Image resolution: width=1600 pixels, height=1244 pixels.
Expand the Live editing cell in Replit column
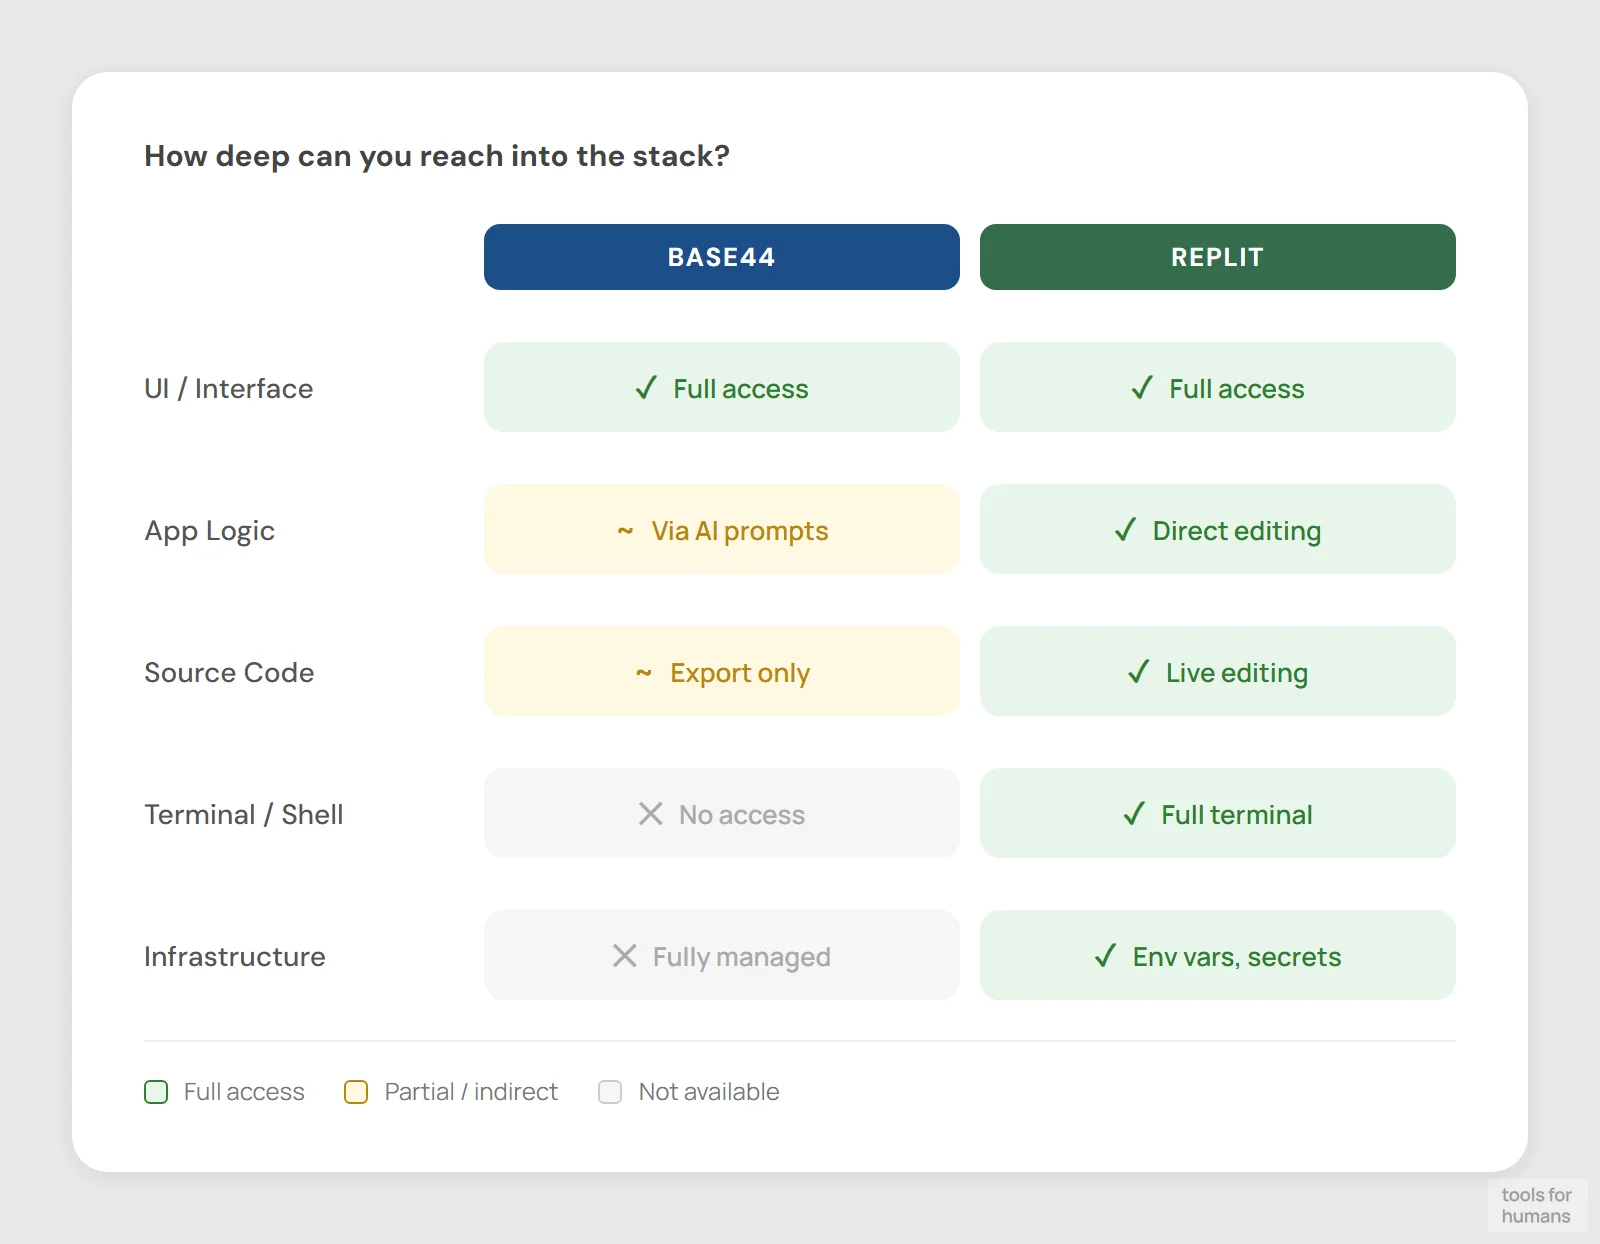[x=1217, y=673]
